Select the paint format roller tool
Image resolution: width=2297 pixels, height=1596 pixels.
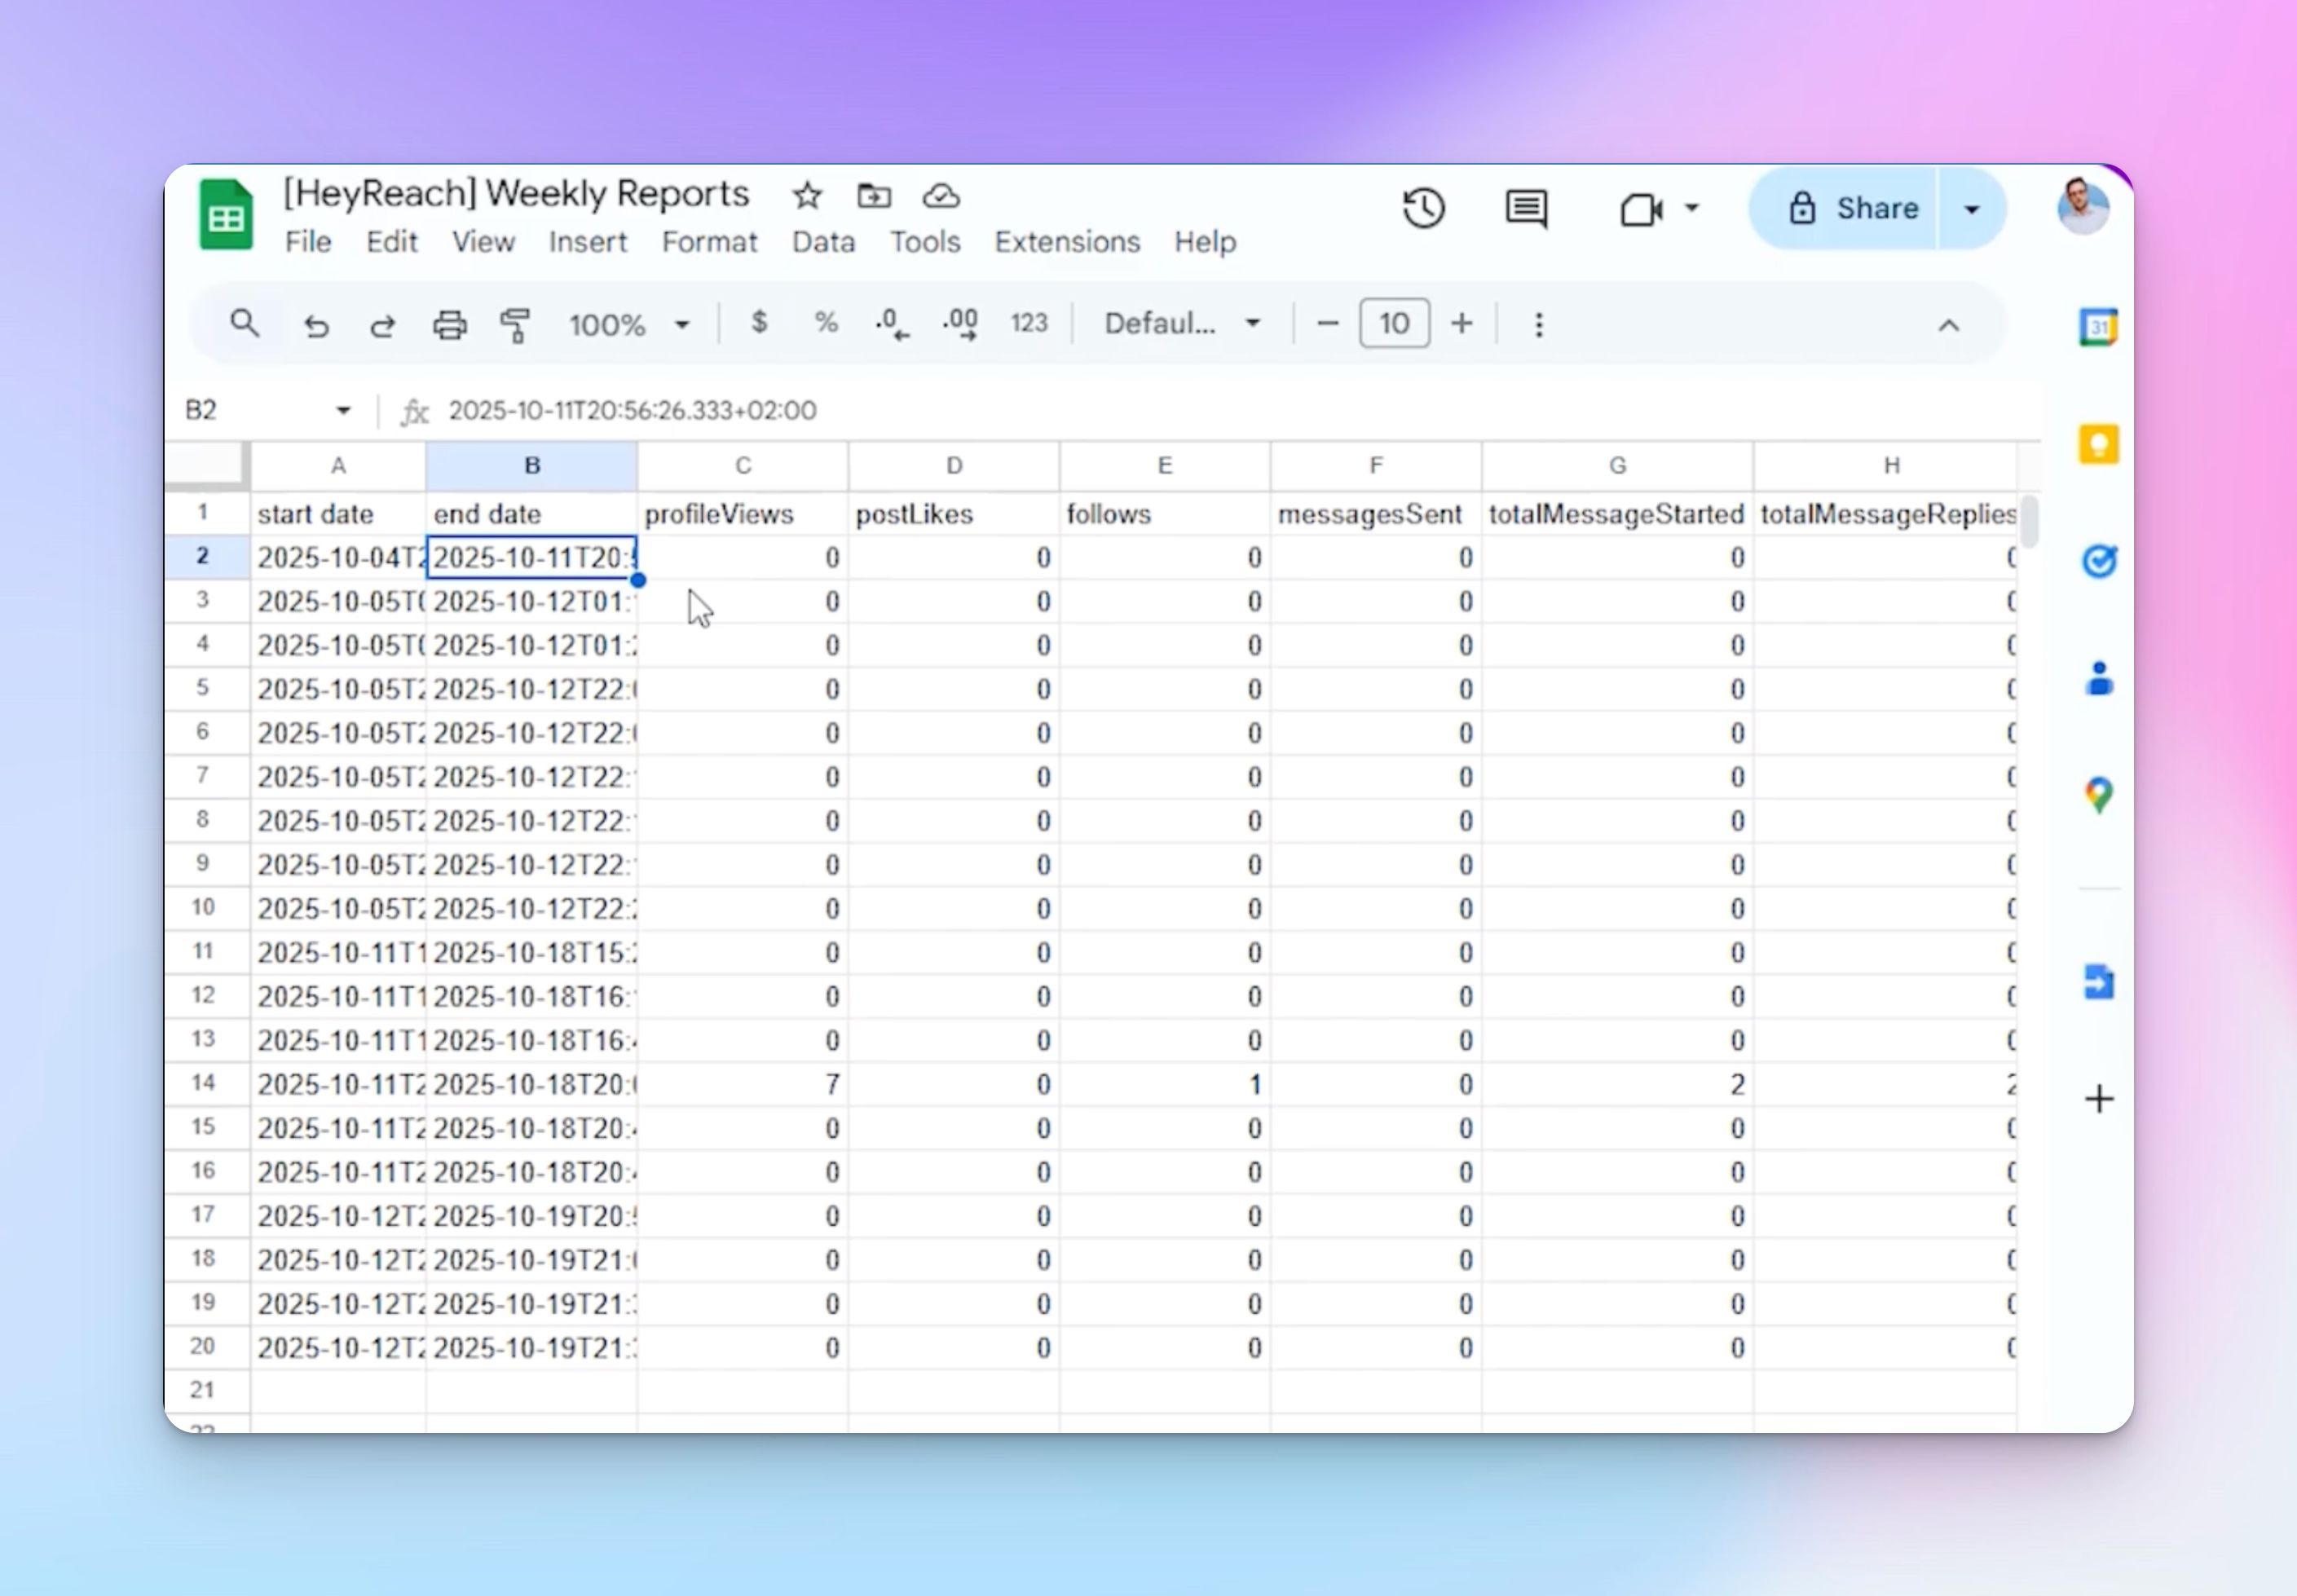(515, 325)
